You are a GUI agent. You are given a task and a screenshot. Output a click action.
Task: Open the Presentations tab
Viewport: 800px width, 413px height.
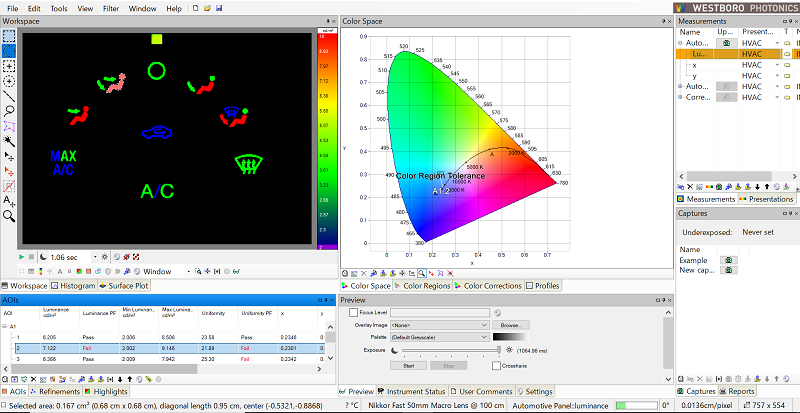[x=767, y=199]
